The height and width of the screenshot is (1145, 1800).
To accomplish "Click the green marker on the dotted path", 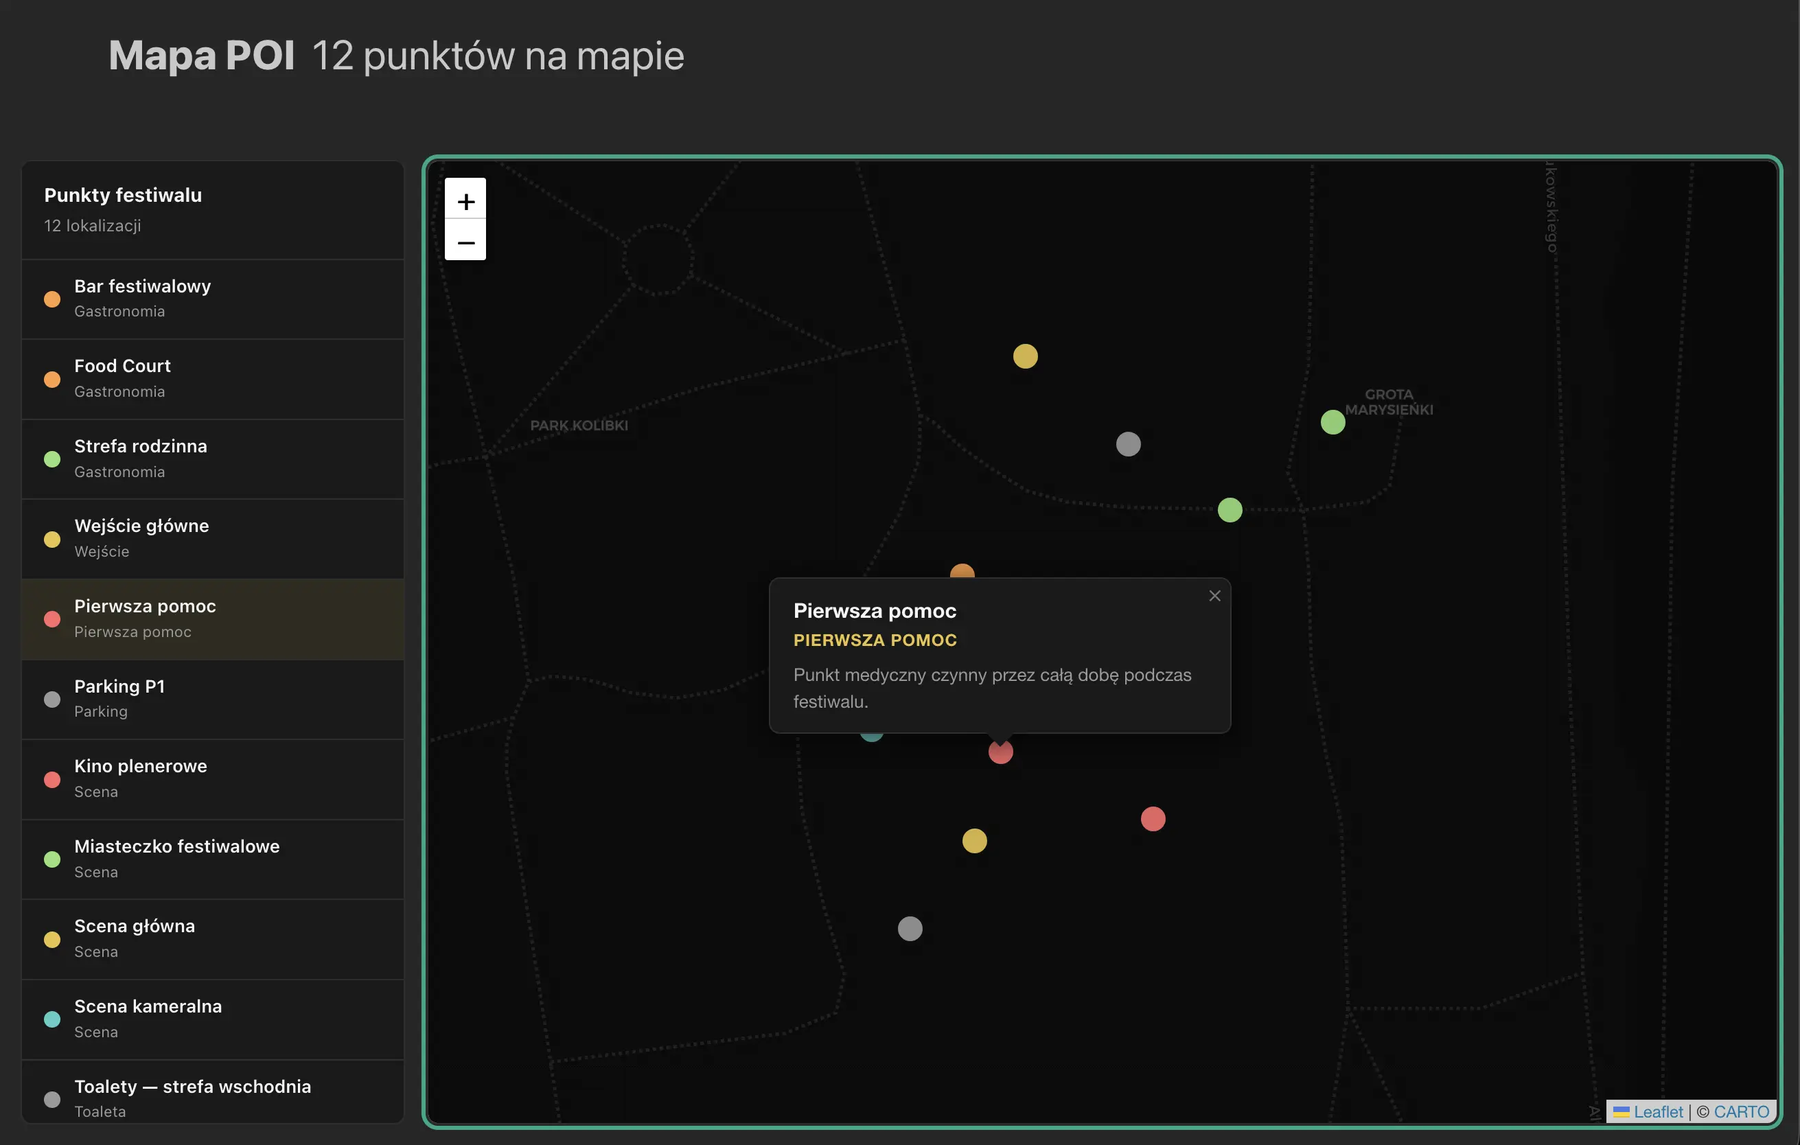I will pyautogui.click(x=1230, y=510).
